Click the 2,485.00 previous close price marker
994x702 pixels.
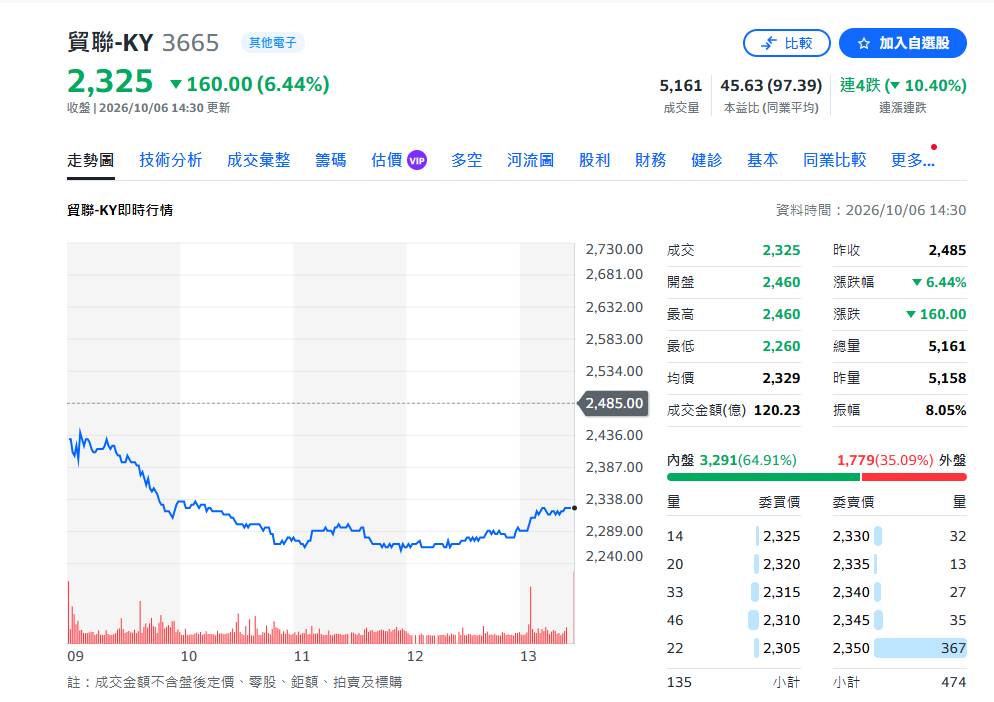coord(613,403)
